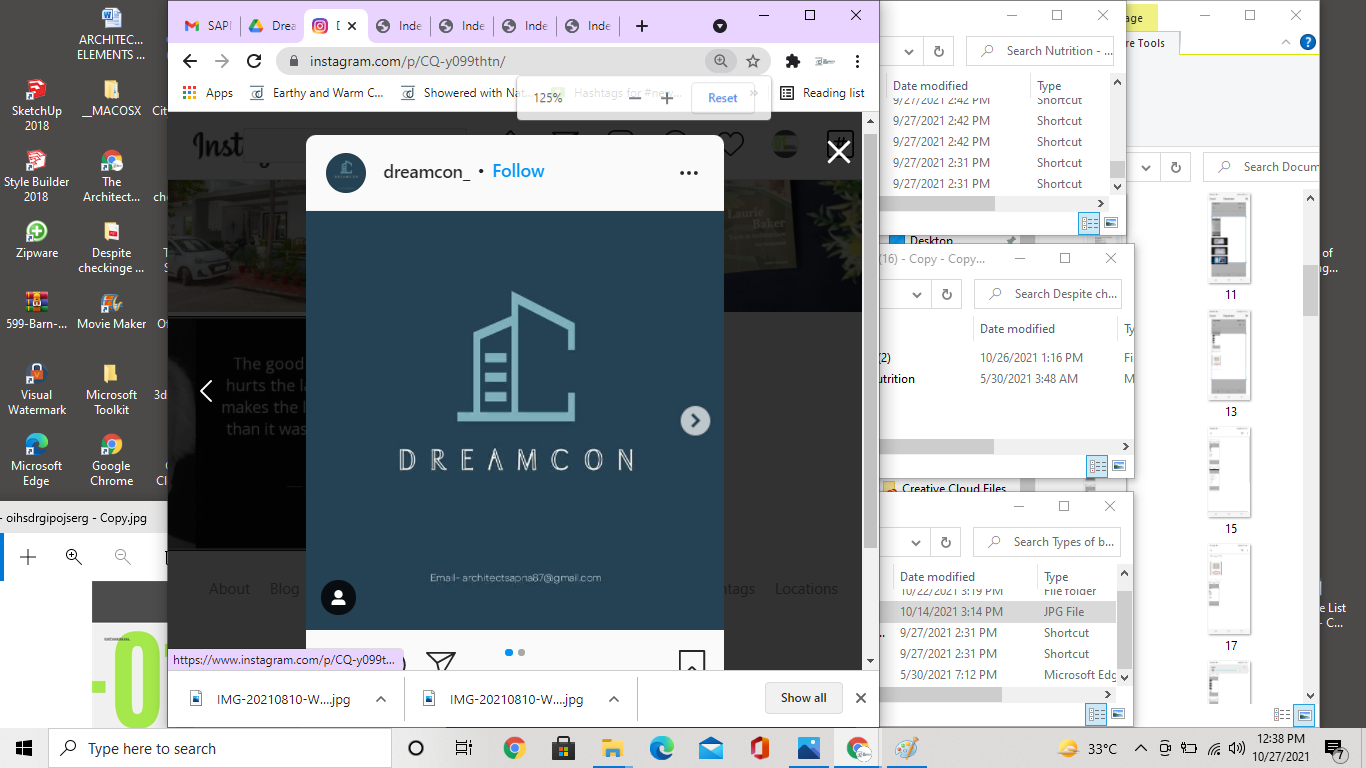Save the post with the bookmark icon
This screenshot has height=768, width=1366.
tap(692, 660)
